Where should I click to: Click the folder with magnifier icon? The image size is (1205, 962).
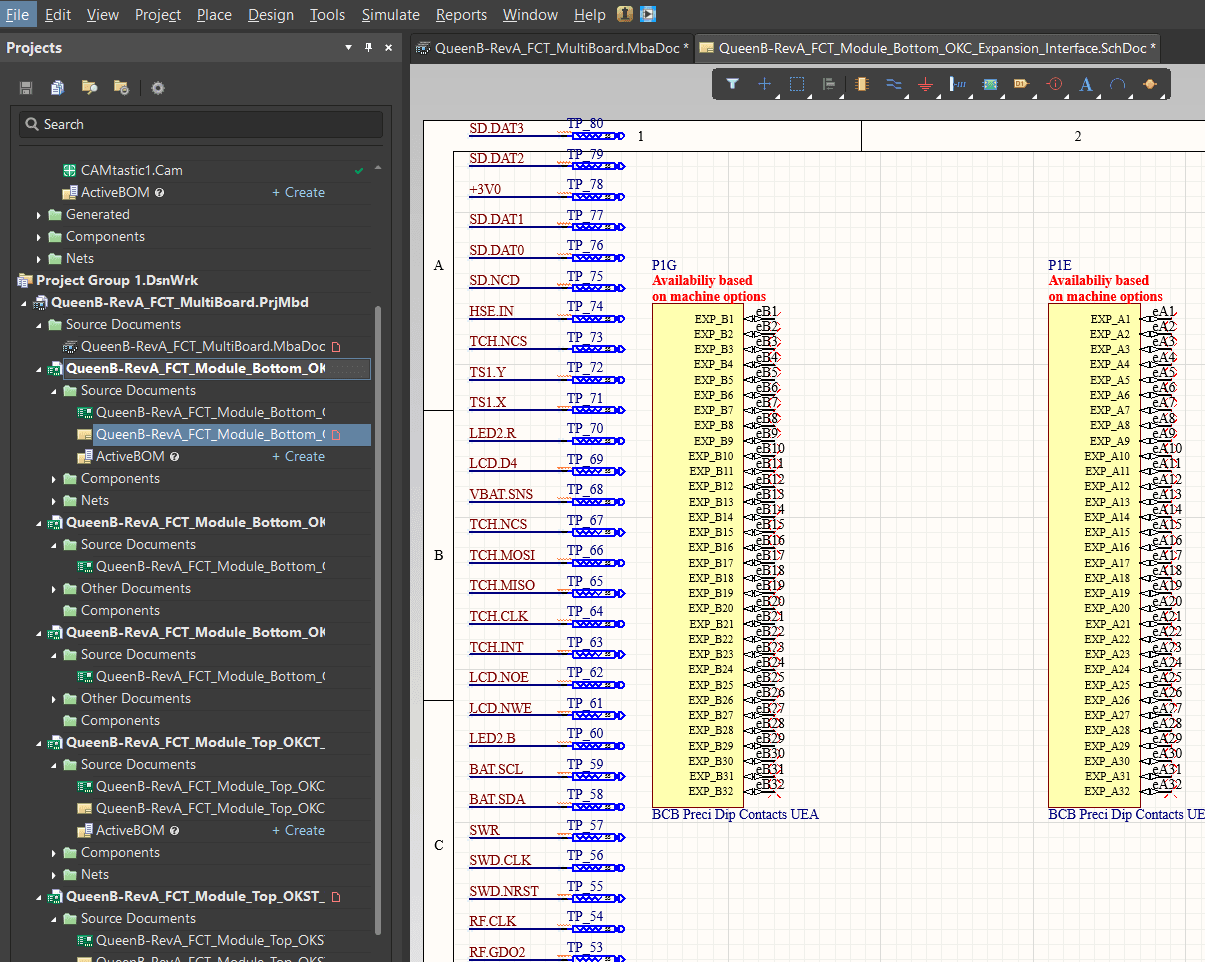click(90, 88)
